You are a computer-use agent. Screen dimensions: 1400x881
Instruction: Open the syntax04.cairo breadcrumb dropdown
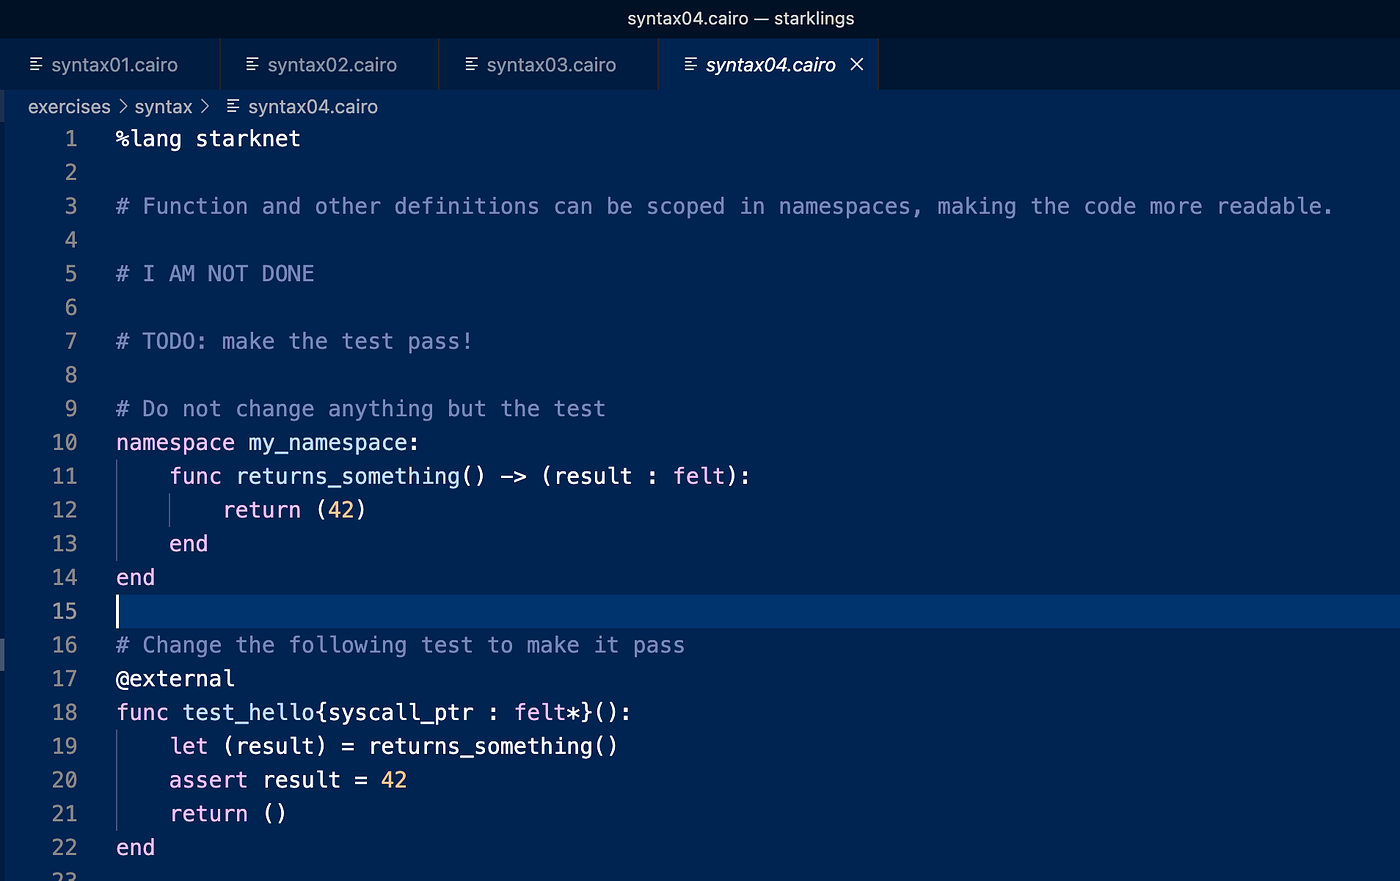pos(313,106)
